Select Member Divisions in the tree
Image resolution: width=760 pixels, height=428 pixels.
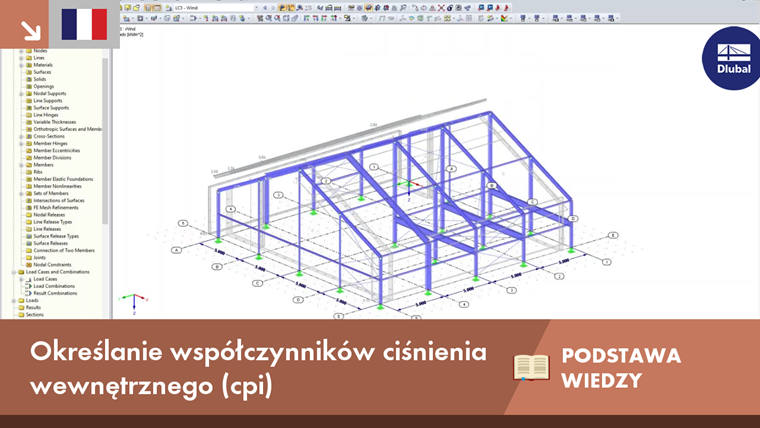(x=52, y=158)
